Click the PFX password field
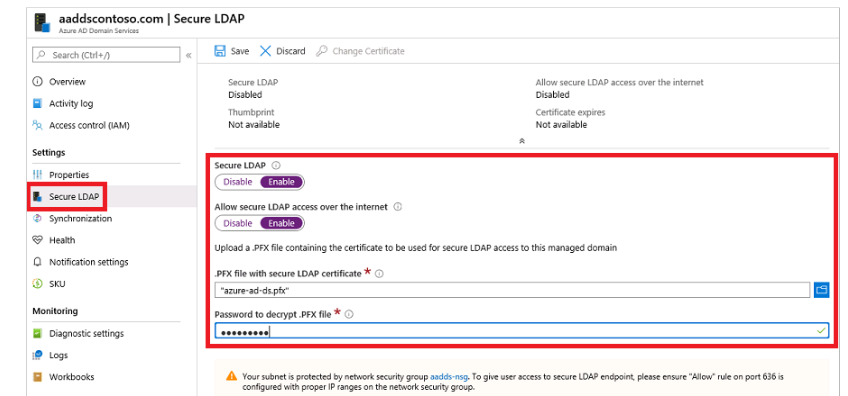The height and width of the screenshot is (396, 848). (x=522, y=331)
